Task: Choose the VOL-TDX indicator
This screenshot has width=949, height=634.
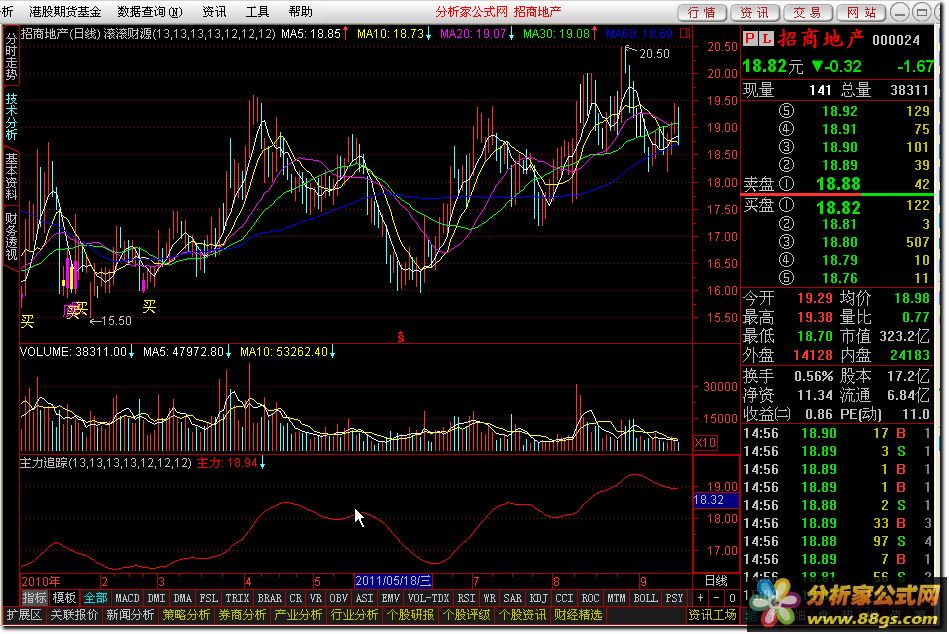Action: 429,598
